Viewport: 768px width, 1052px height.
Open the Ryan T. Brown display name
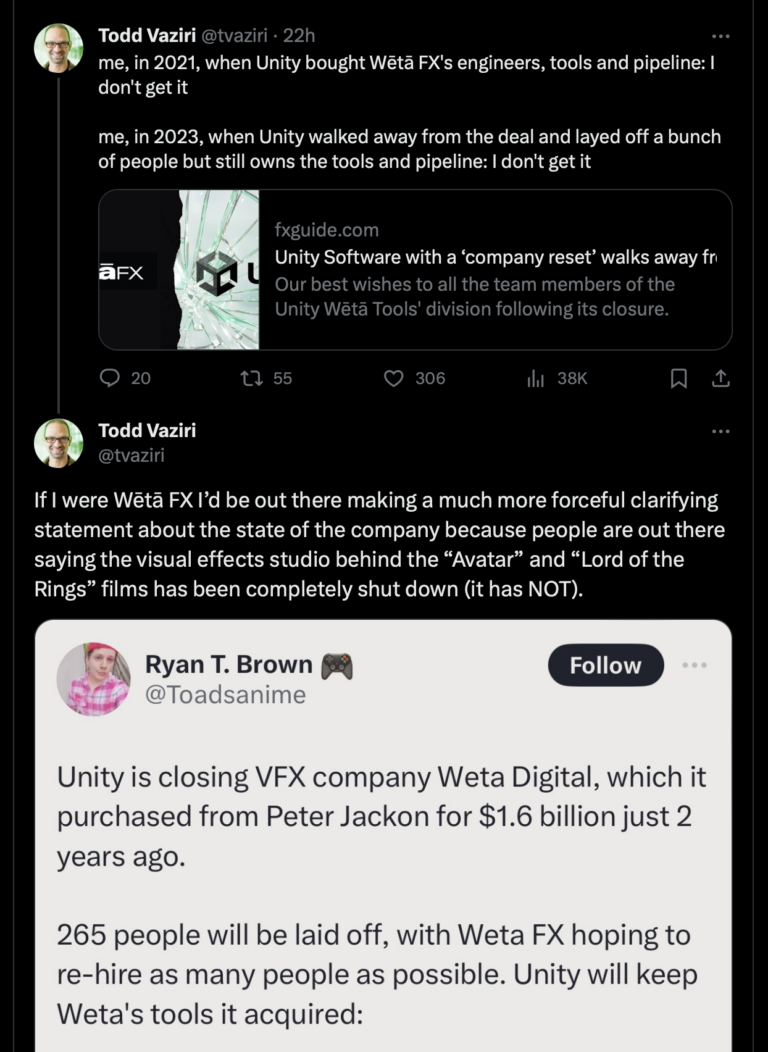(x=229, y=664)
